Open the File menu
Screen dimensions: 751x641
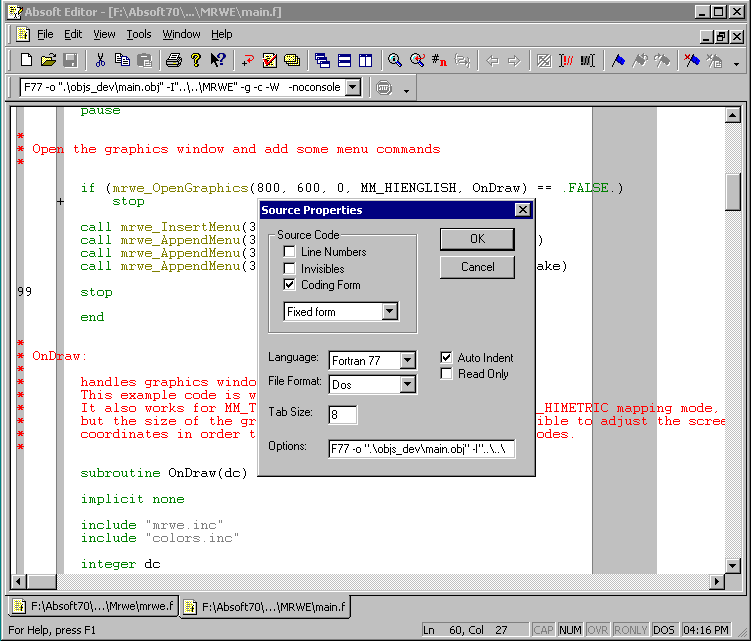coord(45,34)
